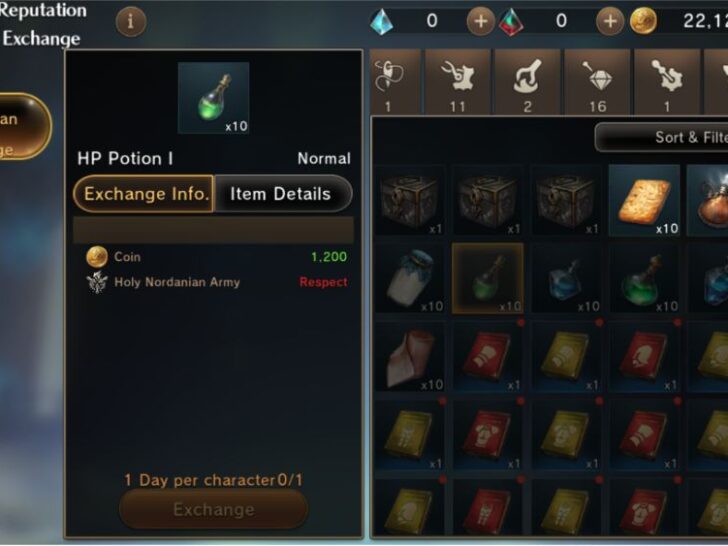Open the category tab showing count 2
This screenshot has width=728, height=546.
point(527,82)
